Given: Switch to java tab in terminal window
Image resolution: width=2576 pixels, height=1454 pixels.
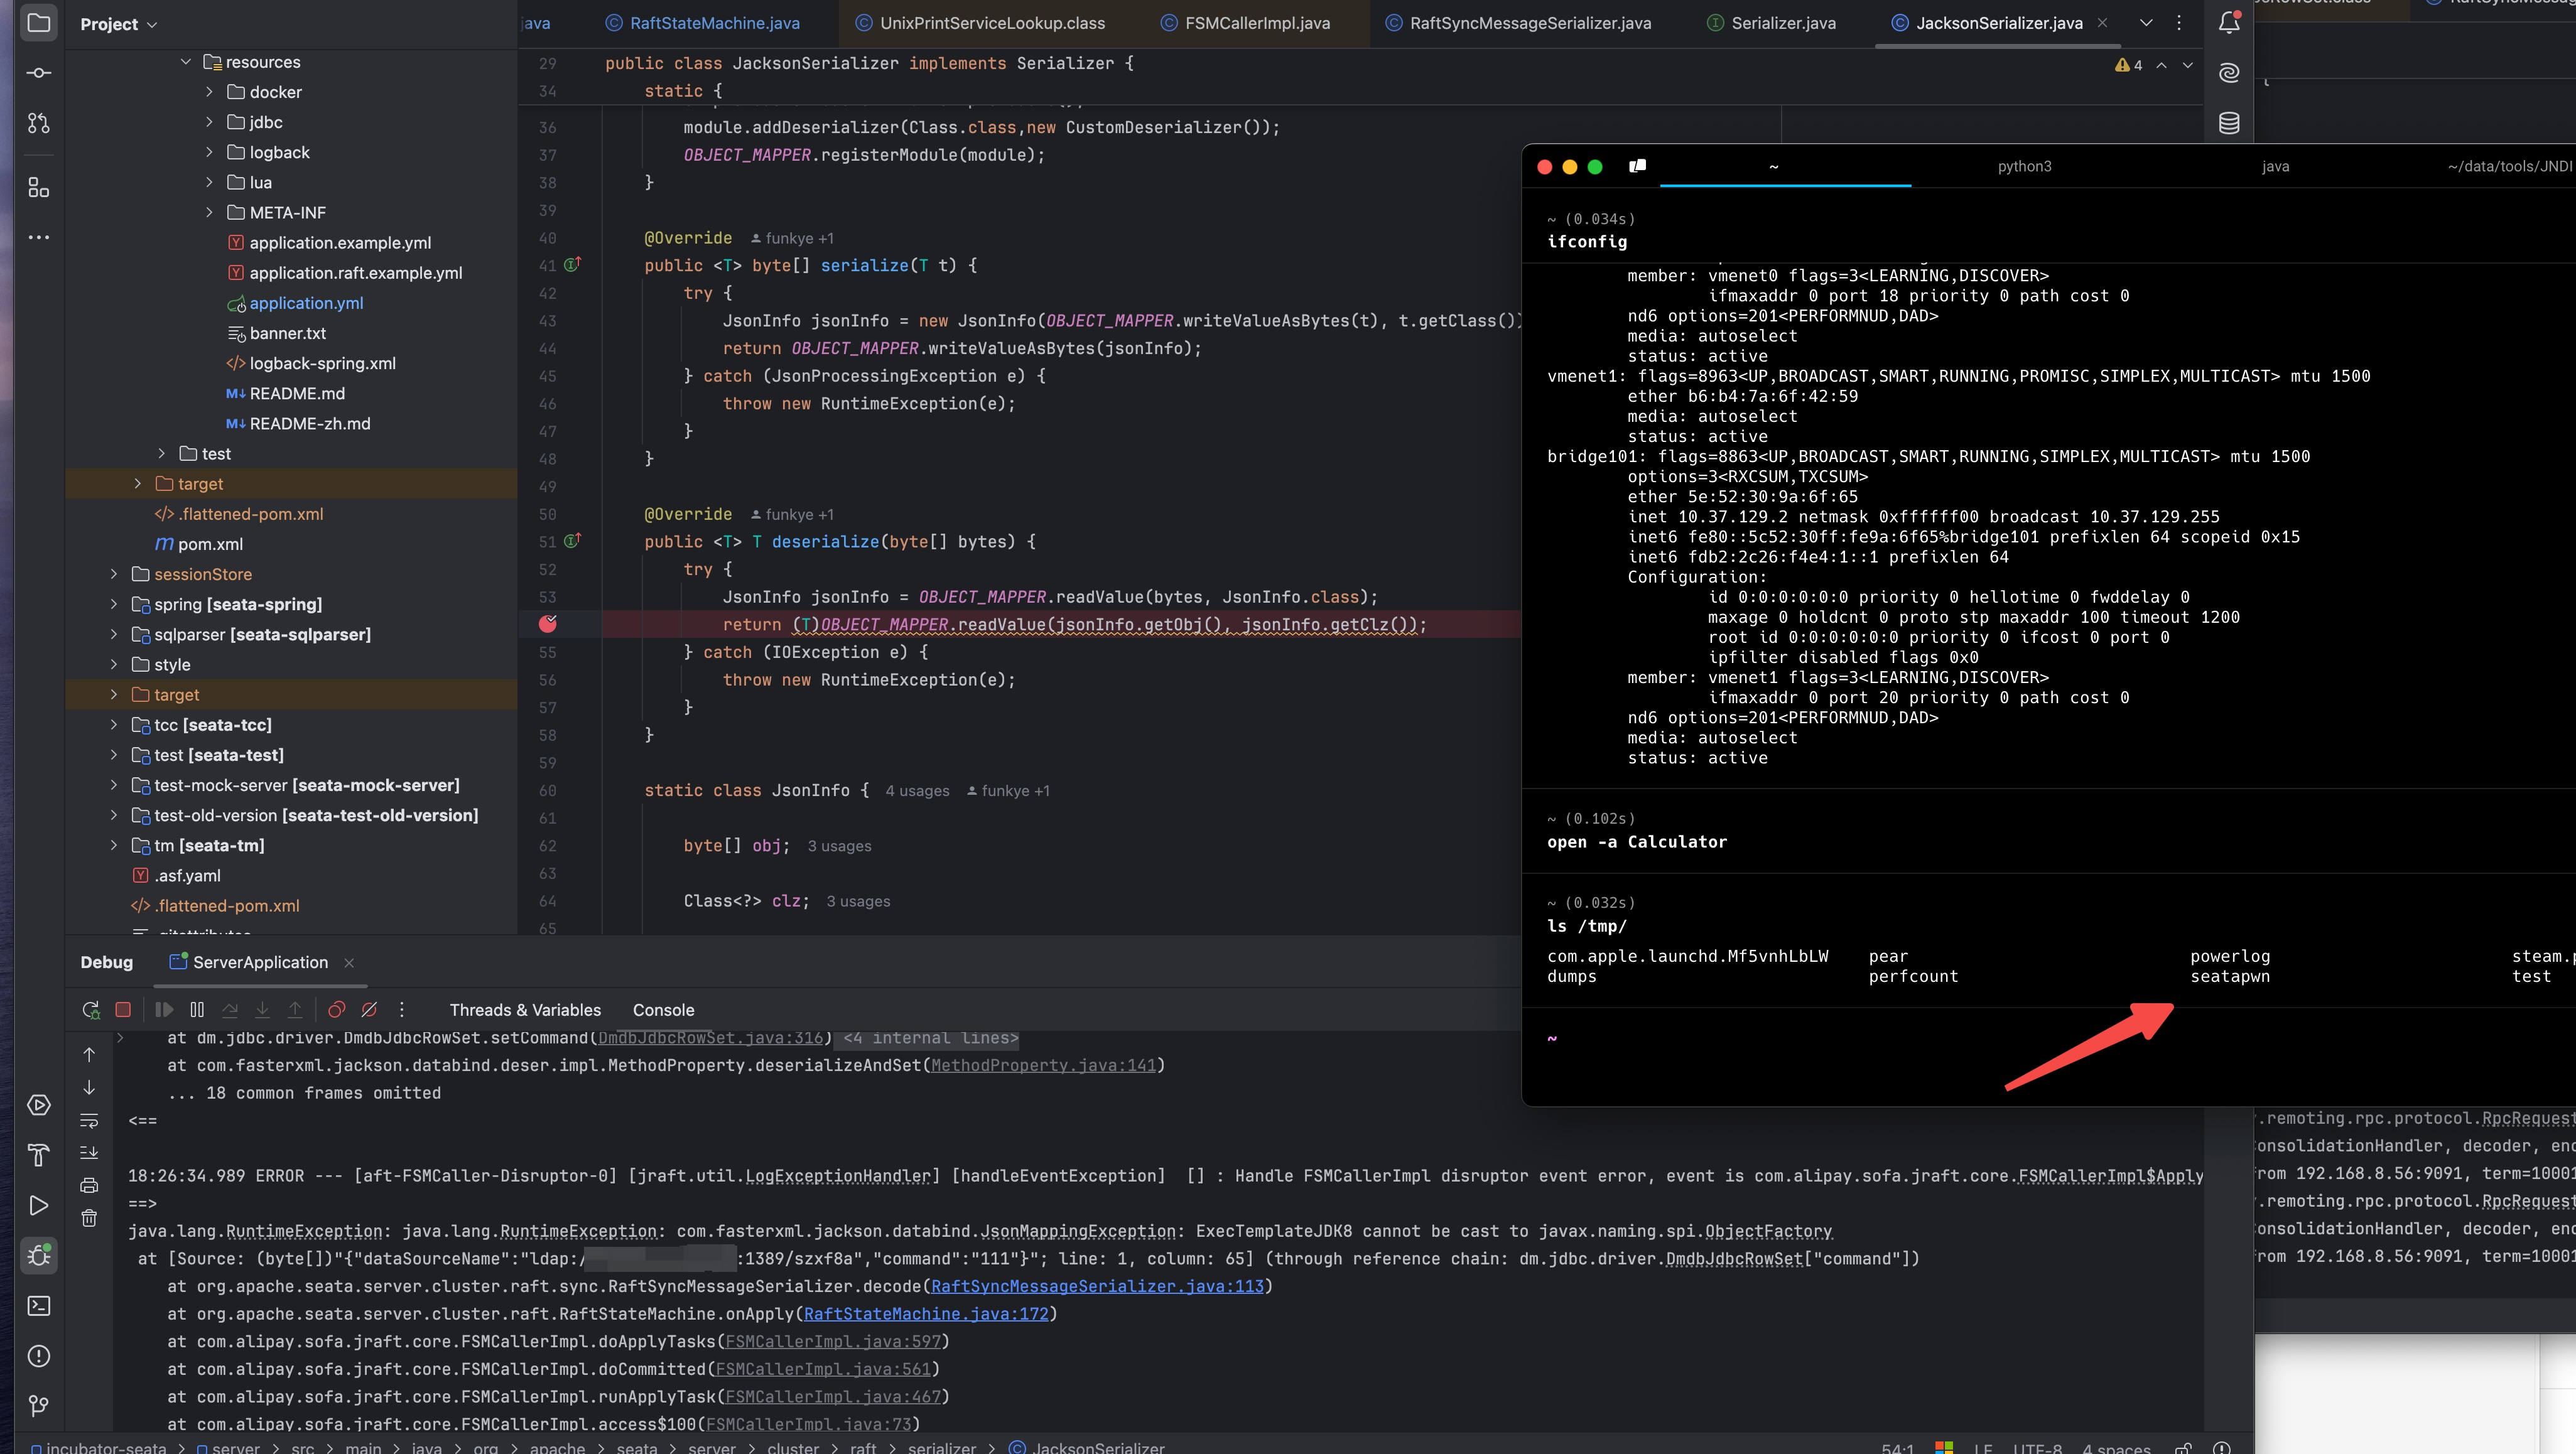Looking at the screenshot, I should click(x=2275, y=167).
